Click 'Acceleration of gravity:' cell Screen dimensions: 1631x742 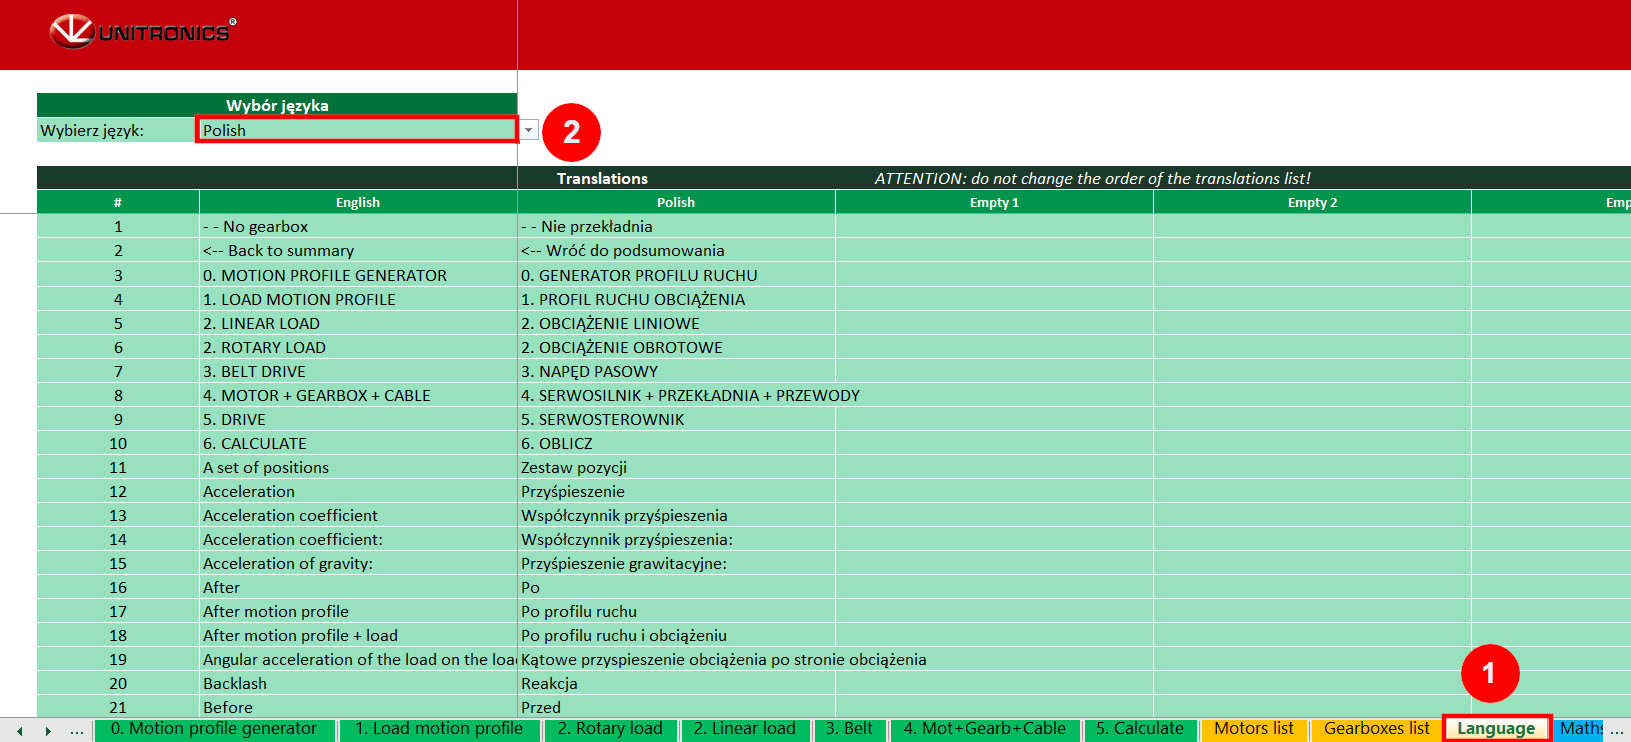(x=358, y=563)
